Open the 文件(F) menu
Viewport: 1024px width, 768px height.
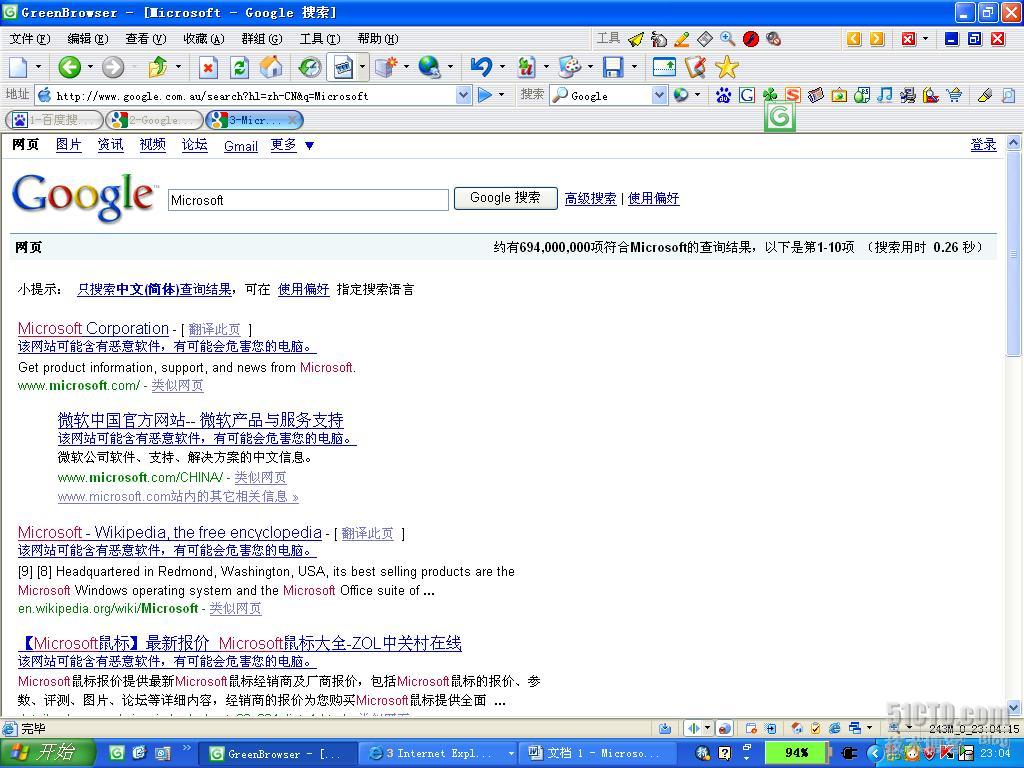(x=30, y=39)
